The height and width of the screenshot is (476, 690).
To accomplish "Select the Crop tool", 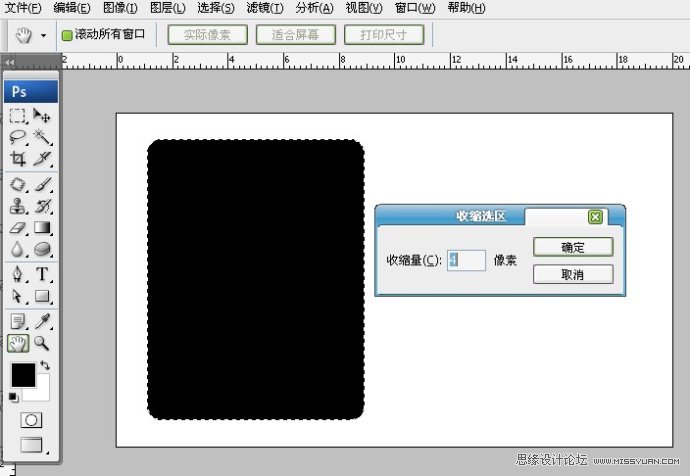I will click(18, 158).
